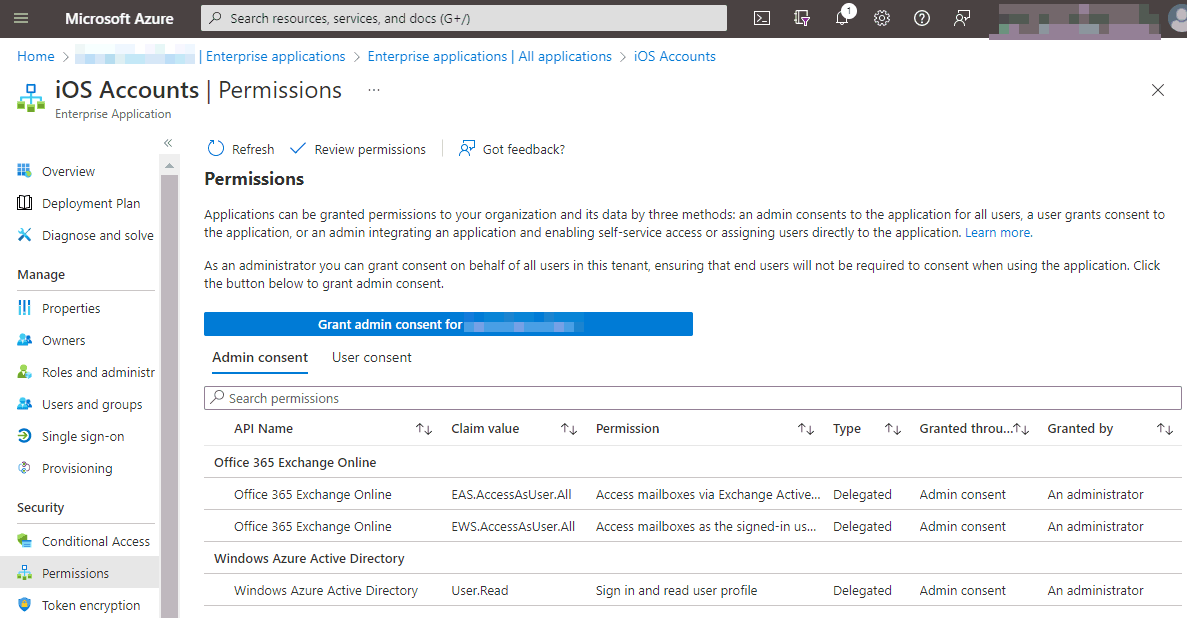Click the Diagnose and solve wrench icon
This screenshot has width=1187, height=618.
pyautogui.click(x=24, y=235)
